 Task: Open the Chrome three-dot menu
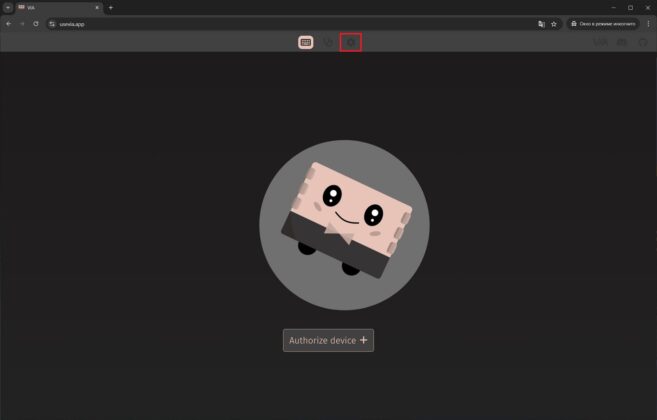[x=648, y=24]
